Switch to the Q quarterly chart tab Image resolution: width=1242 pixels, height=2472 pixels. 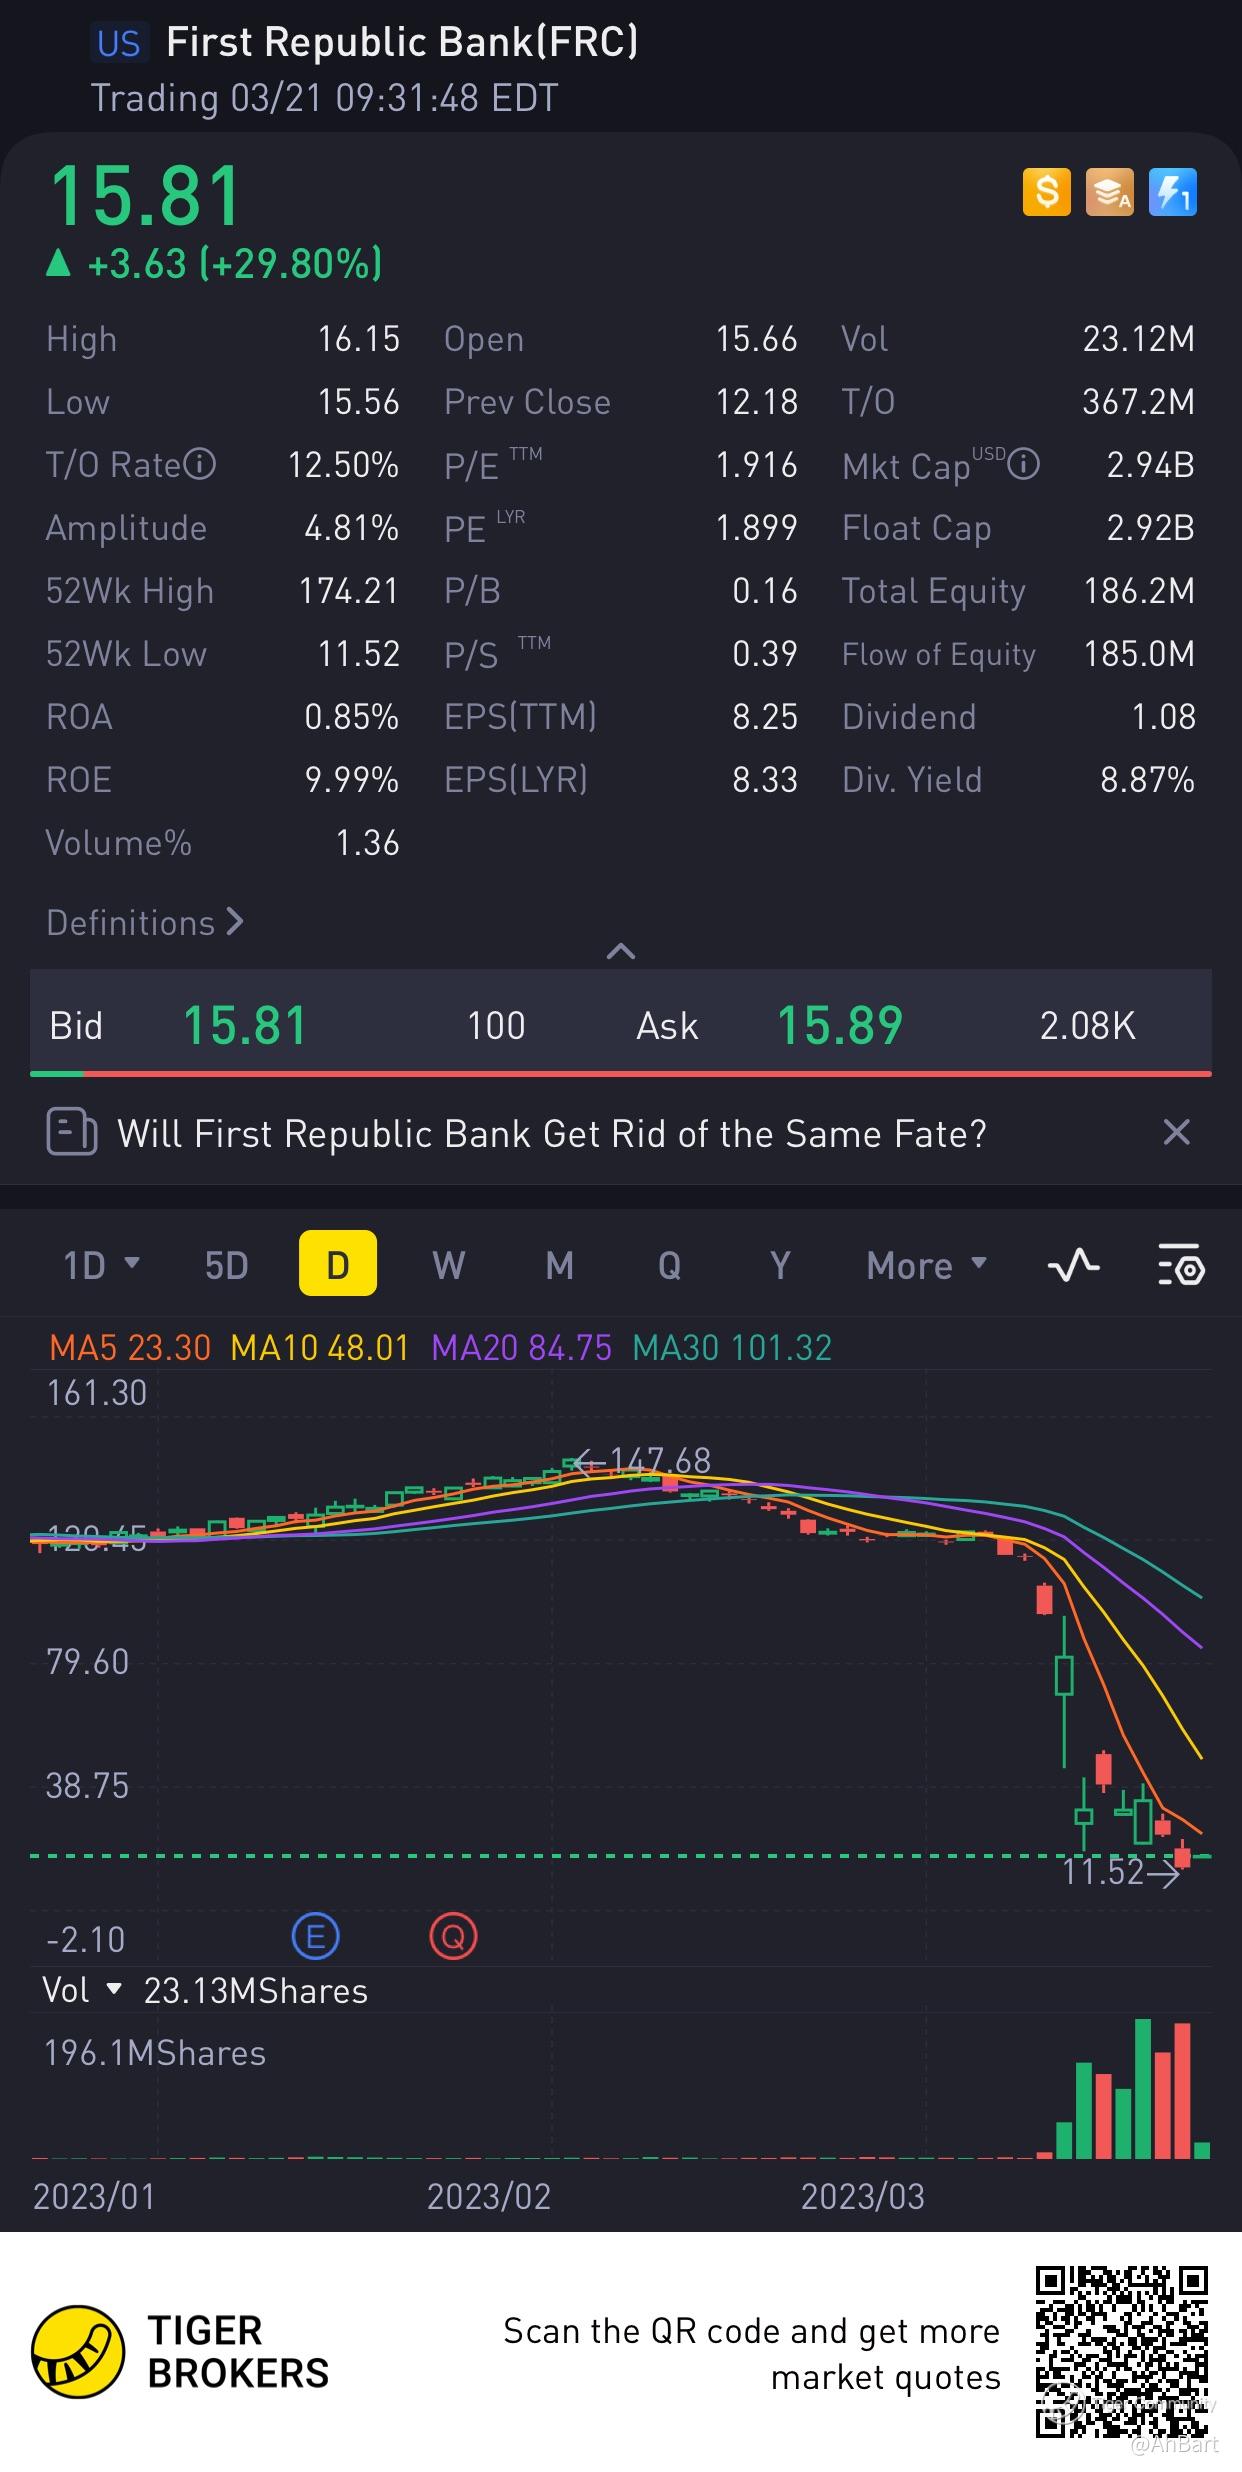(x=670, y=1266)
